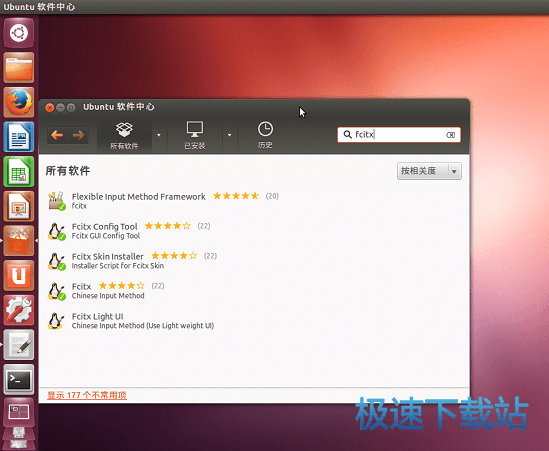Open the Ubuntu Dash home button

[x=19, y=33]
